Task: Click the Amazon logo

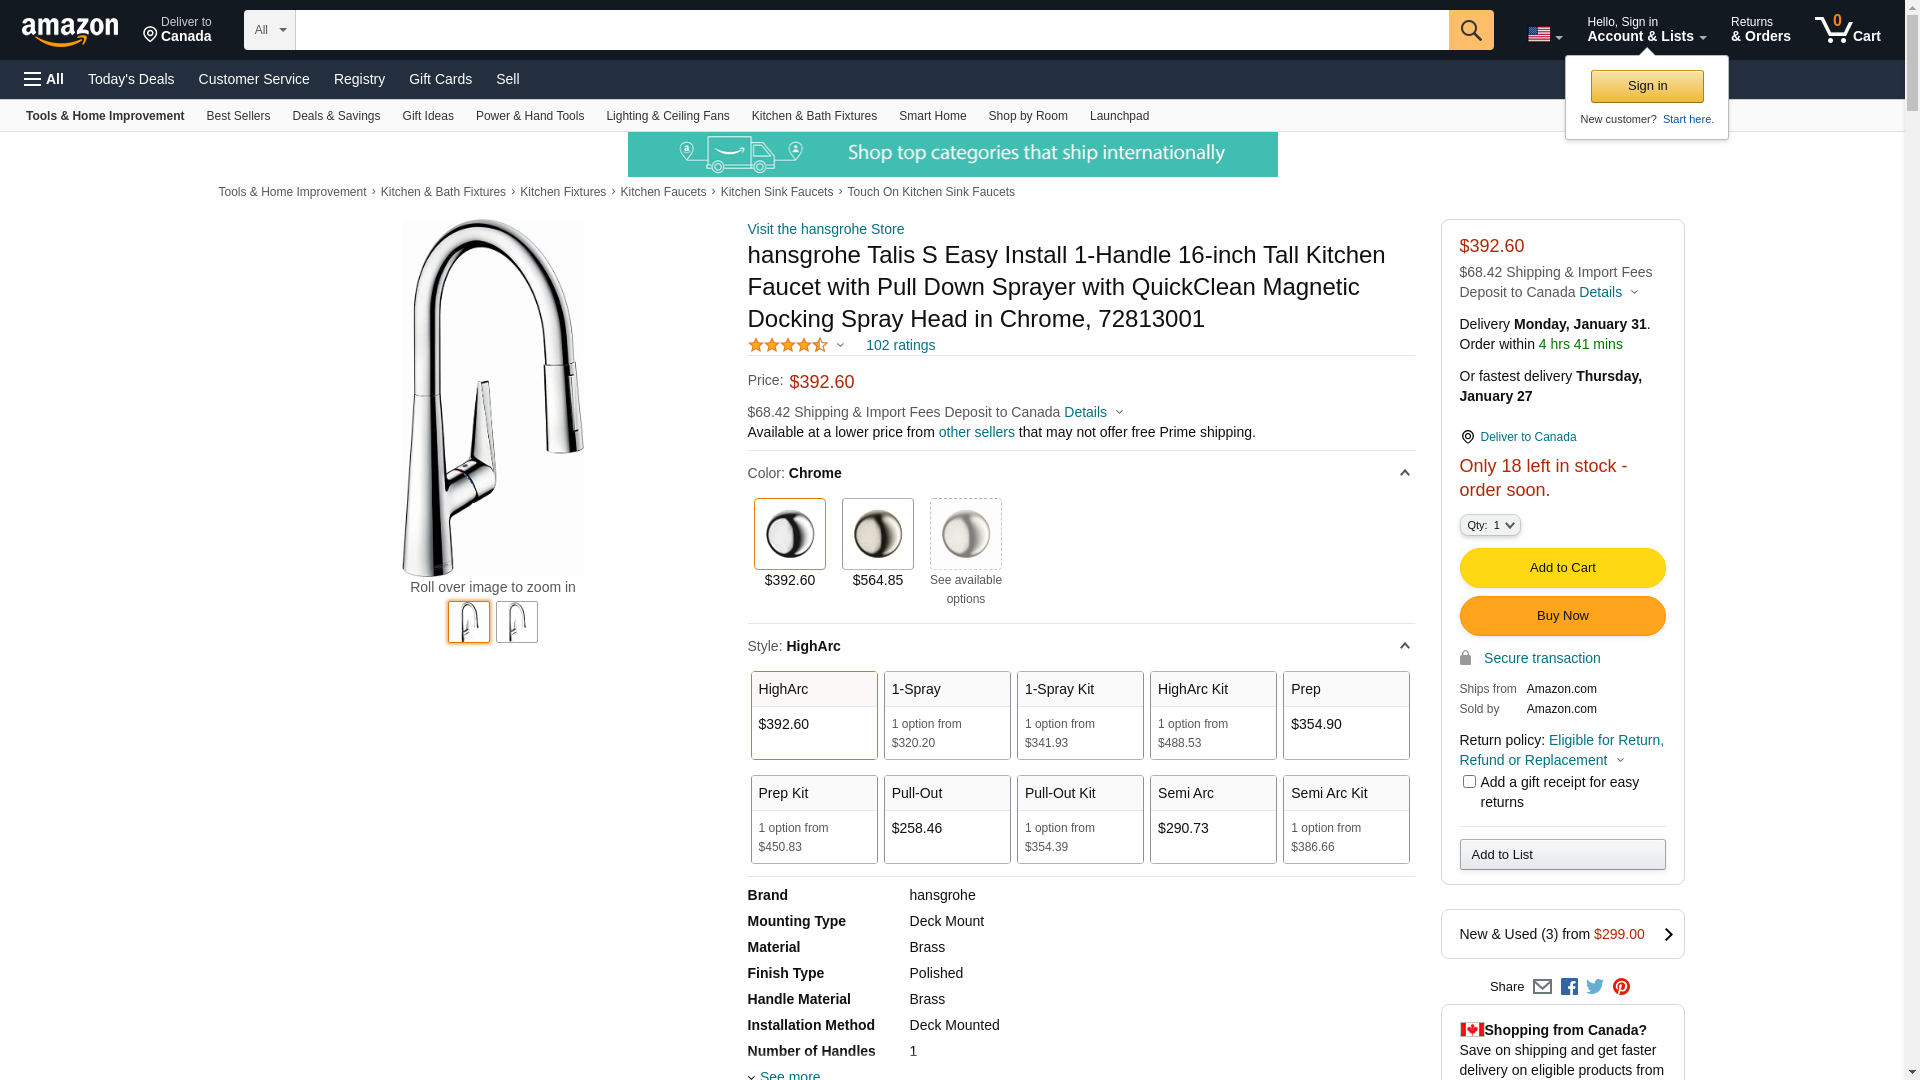Action: point(70,32)
